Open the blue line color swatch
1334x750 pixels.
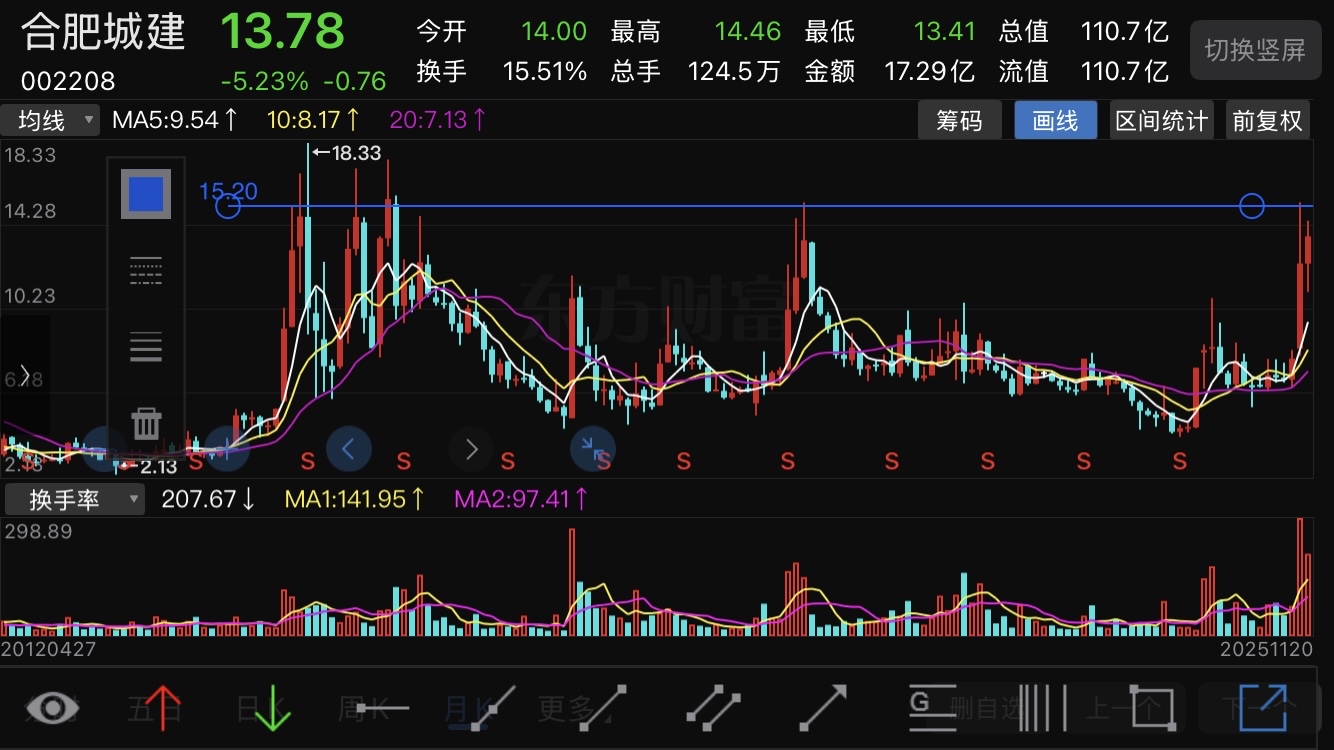click(x=146, y=194)
